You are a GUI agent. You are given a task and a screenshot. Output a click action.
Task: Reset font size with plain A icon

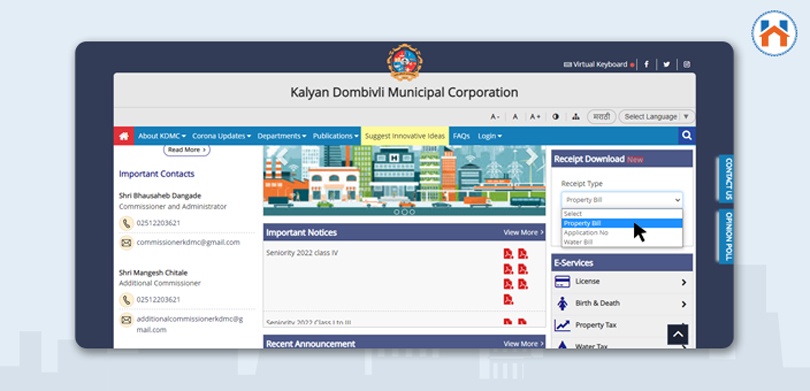click(x=515, y=117)
